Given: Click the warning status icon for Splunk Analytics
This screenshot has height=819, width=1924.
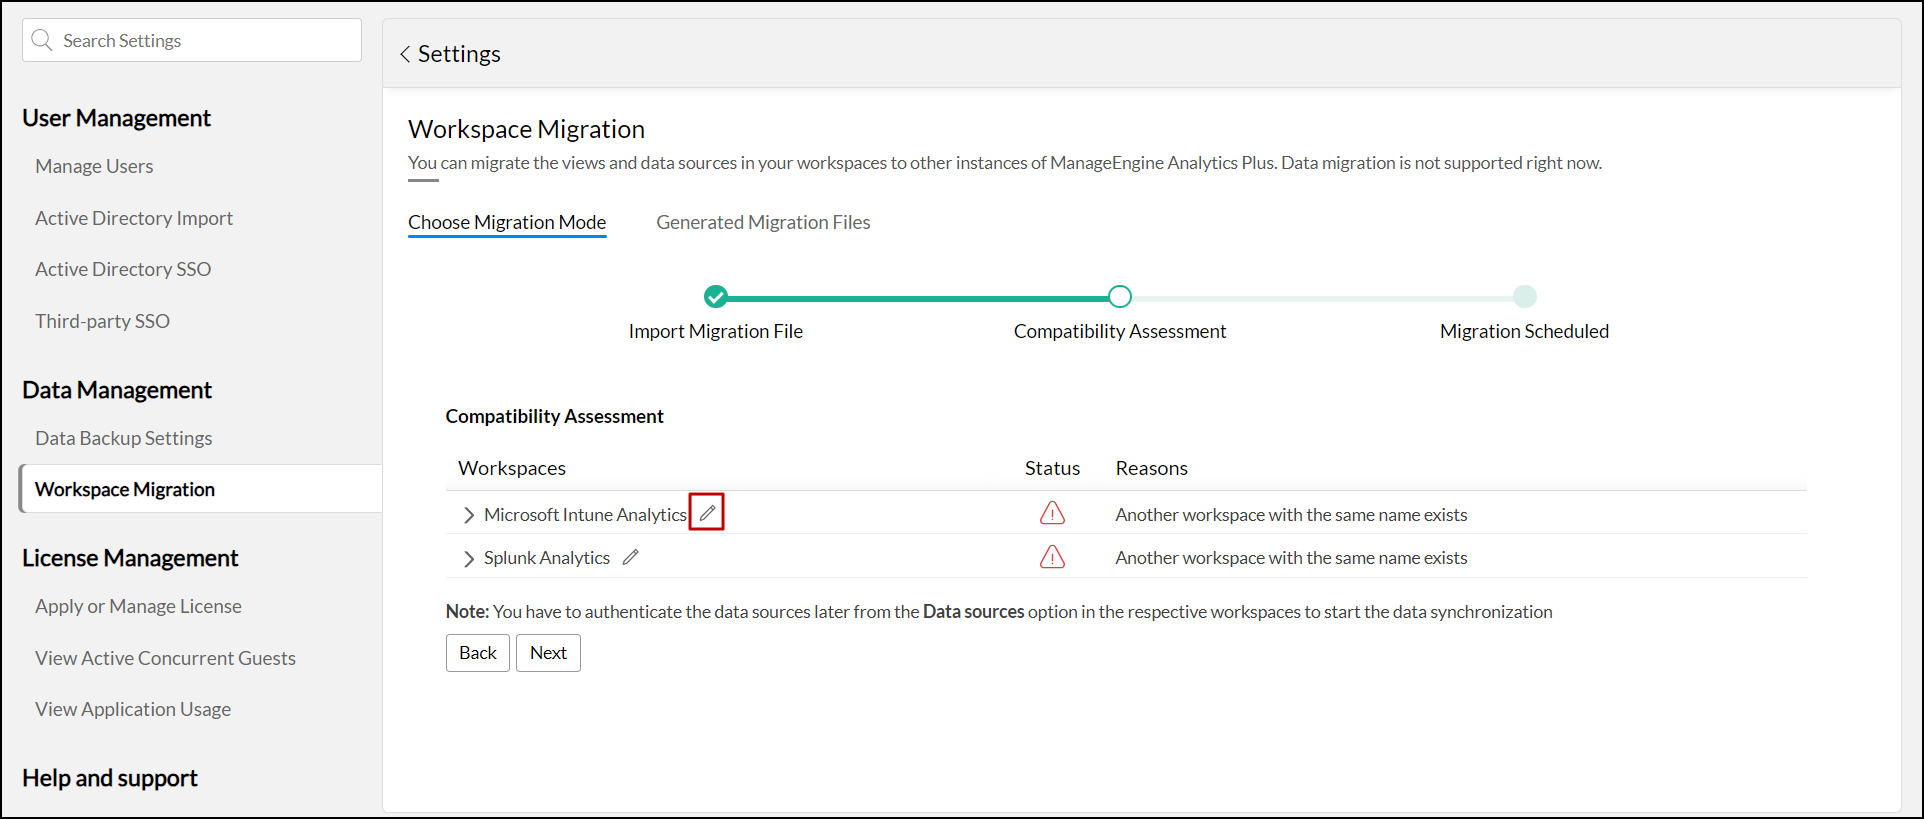Looking at the screenshot, I should click(1052, 557).
